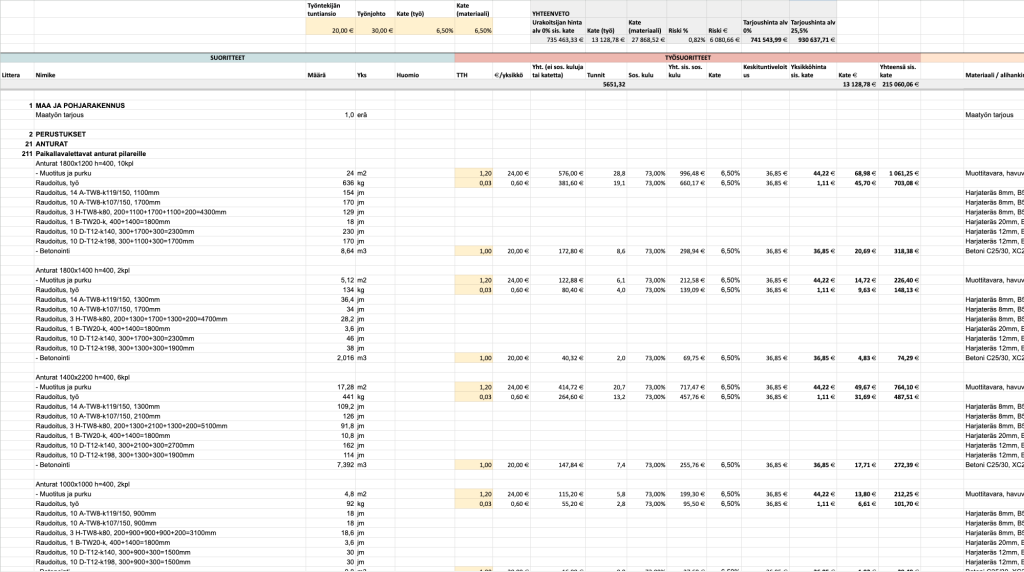
Task: Click the Materiaali / alihankinta column header
Action: [994, 75]
